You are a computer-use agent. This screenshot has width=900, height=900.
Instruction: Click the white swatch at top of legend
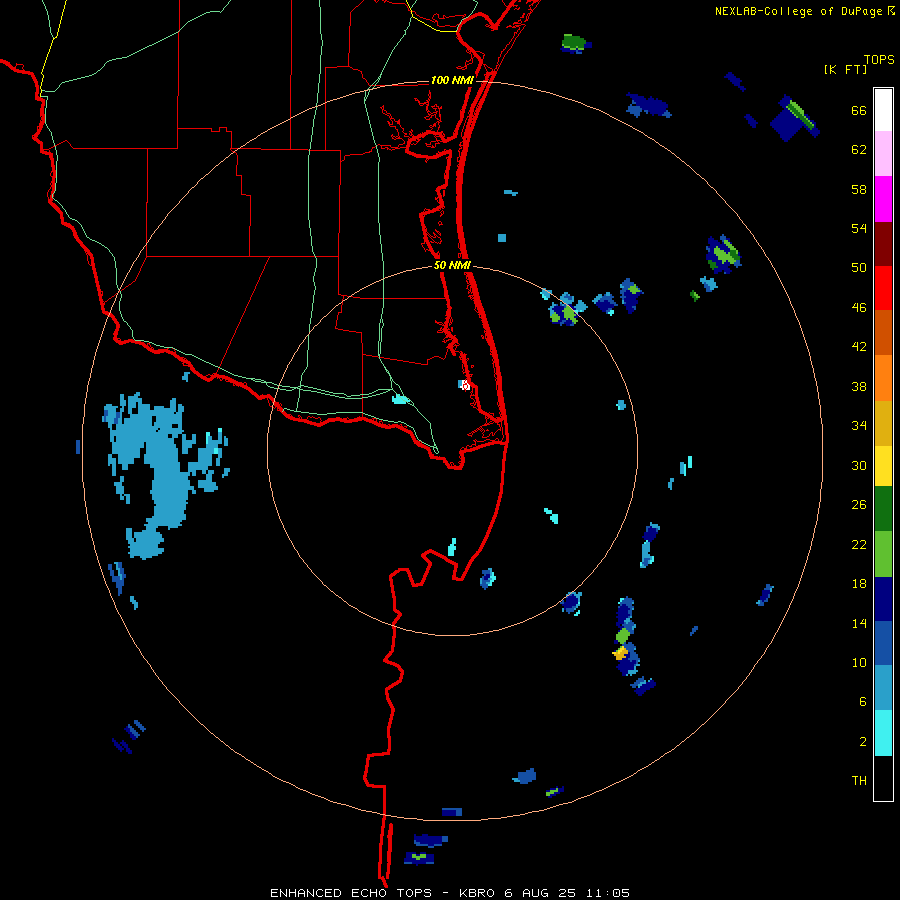pos(883,110)
